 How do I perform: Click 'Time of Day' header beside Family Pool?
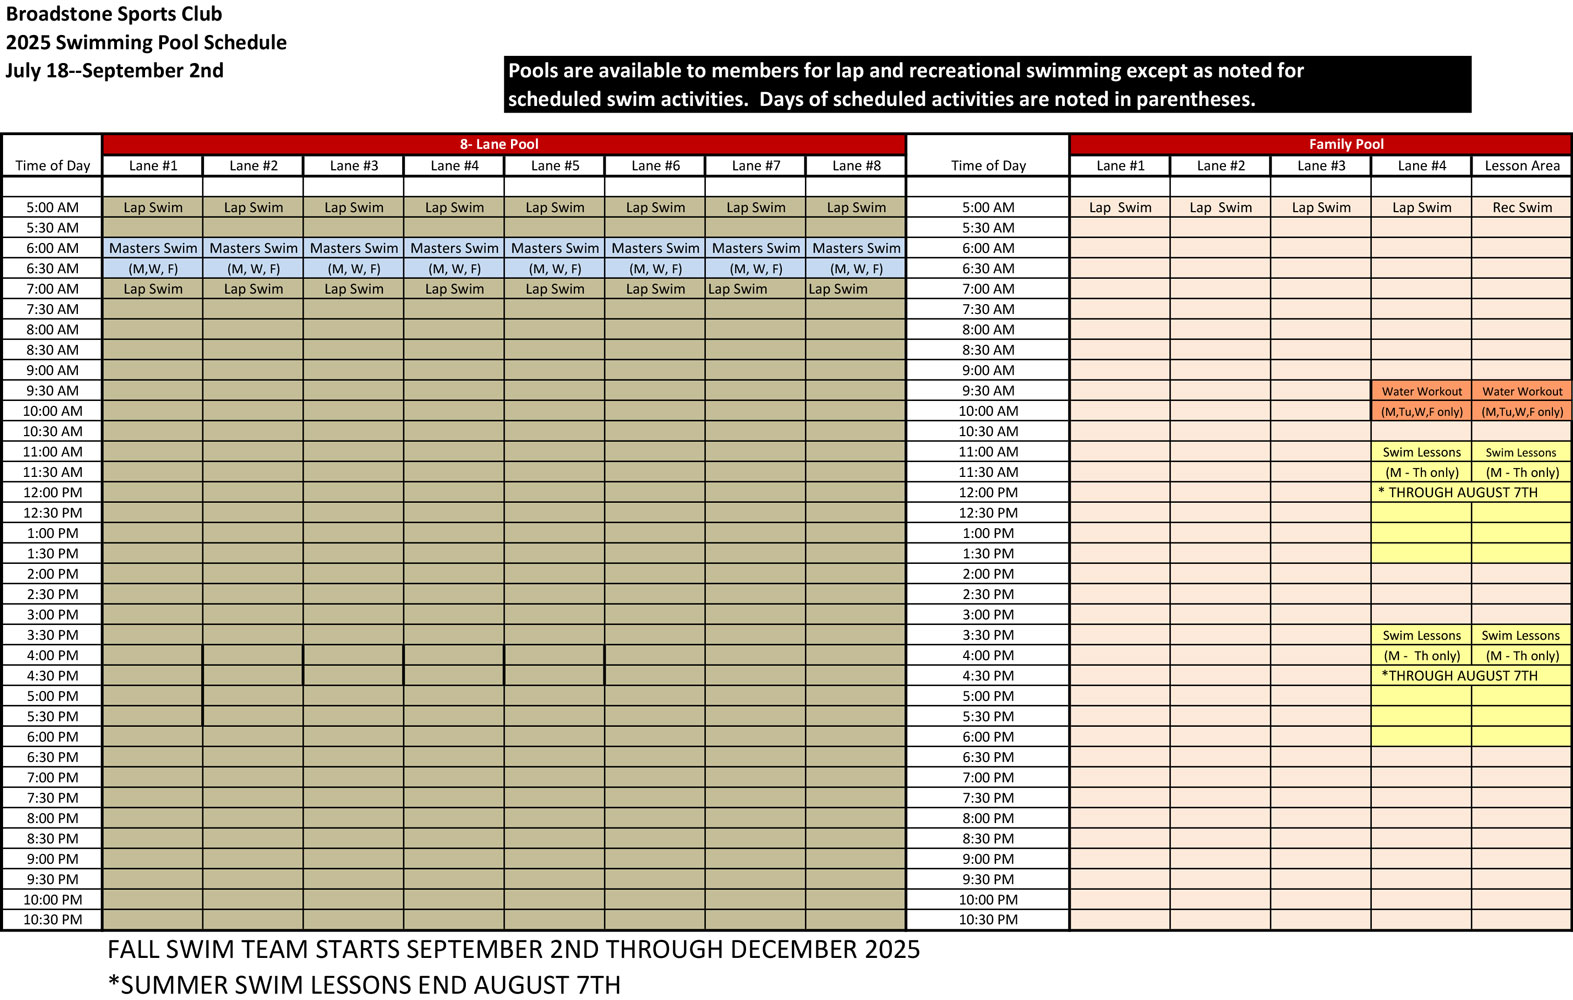[x=988, y=166]
